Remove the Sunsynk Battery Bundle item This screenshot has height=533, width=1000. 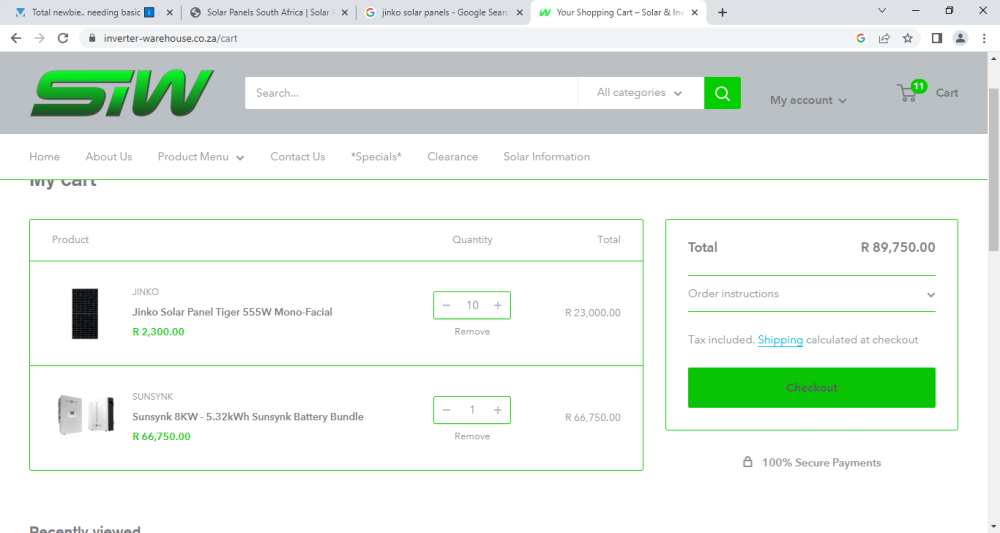tap(472, 436)
